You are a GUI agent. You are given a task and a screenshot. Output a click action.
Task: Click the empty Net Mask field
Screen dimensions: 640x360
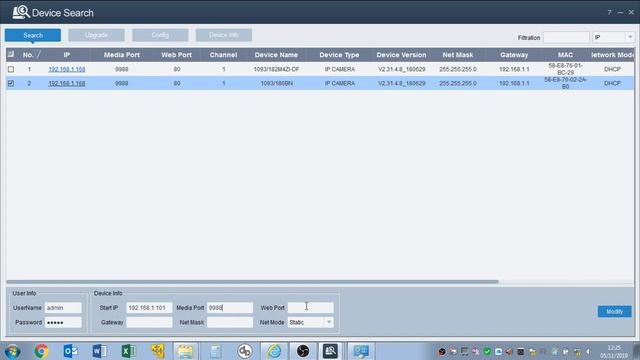tap(230, 322)
